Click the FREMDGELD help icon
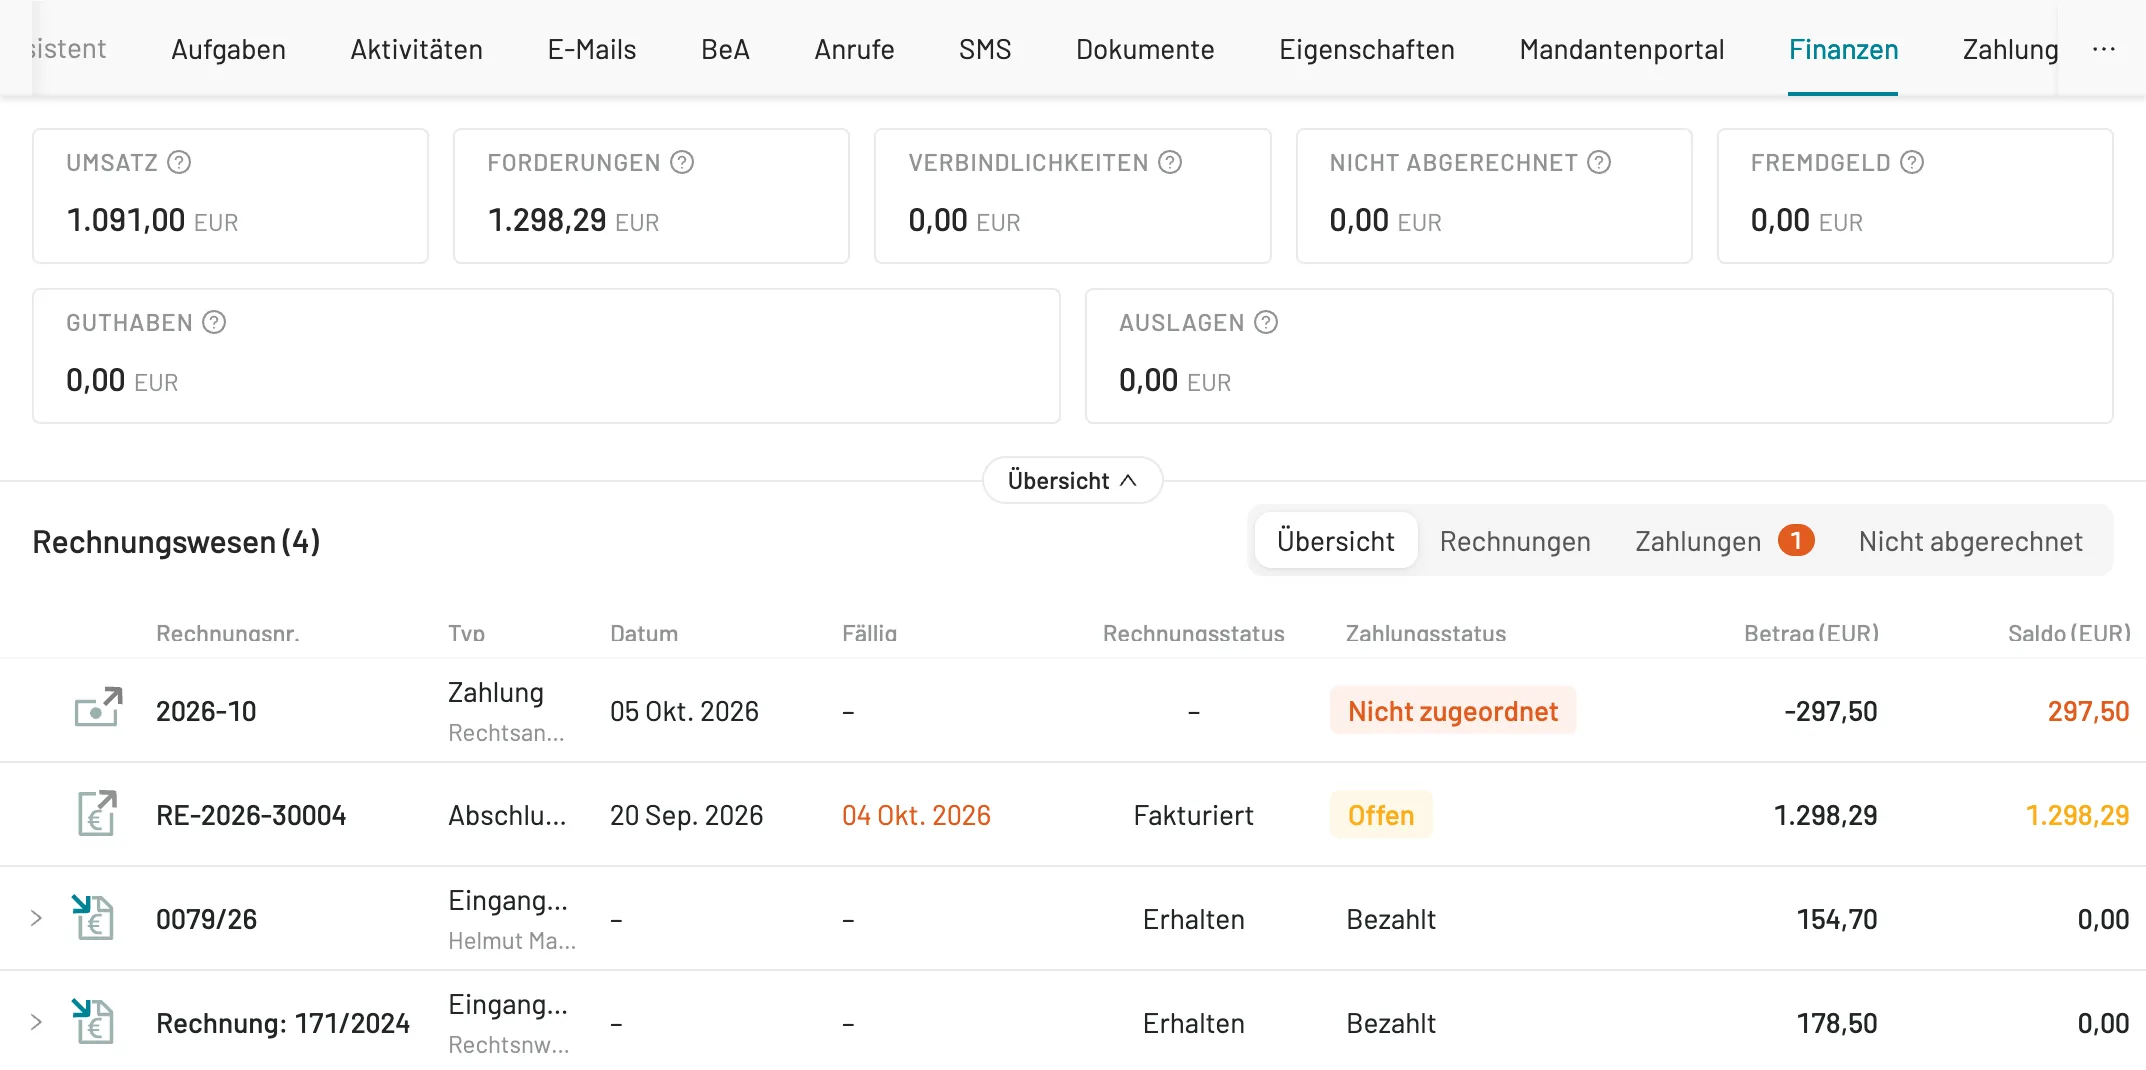Image resolution: width=2146 pixels, height=1070 pixels. tap(1912, 162)
